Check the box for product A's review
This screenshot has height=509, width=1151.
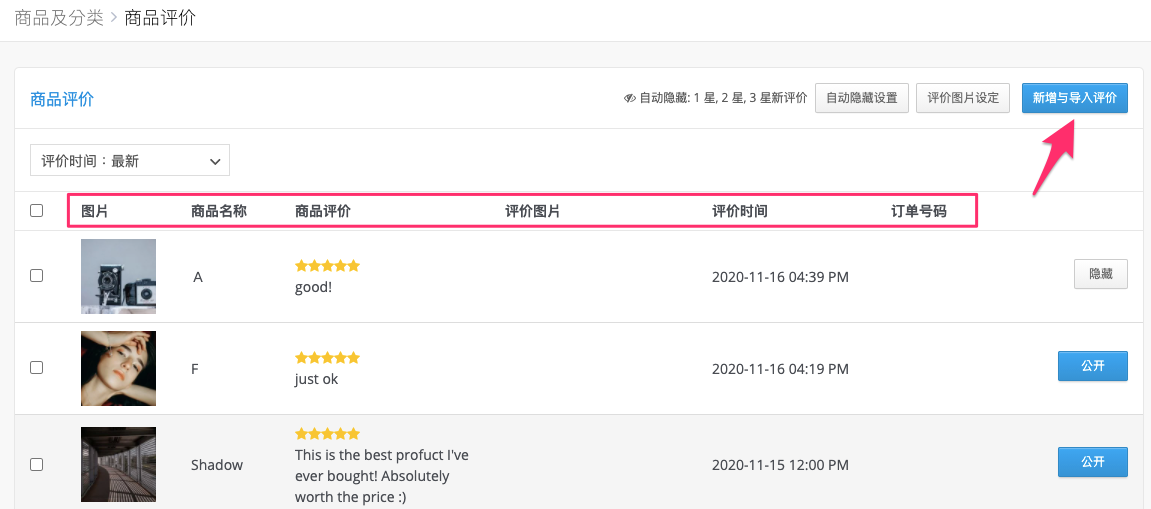point(37,275)
